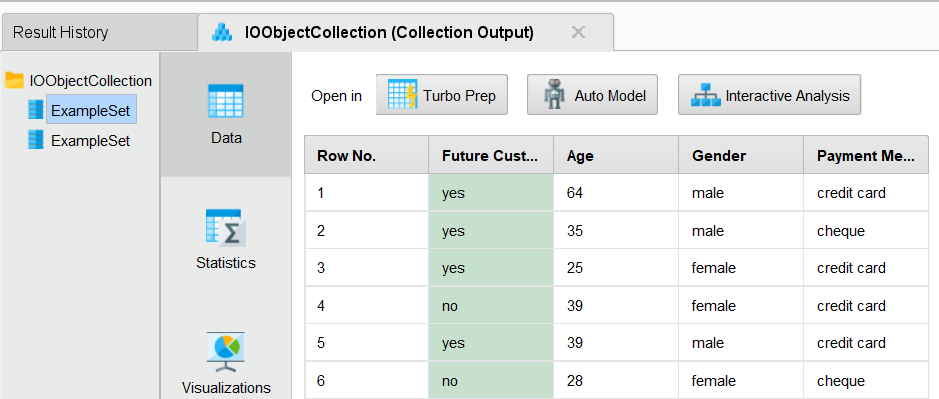Click the 'no' cell in row 4

491,306
